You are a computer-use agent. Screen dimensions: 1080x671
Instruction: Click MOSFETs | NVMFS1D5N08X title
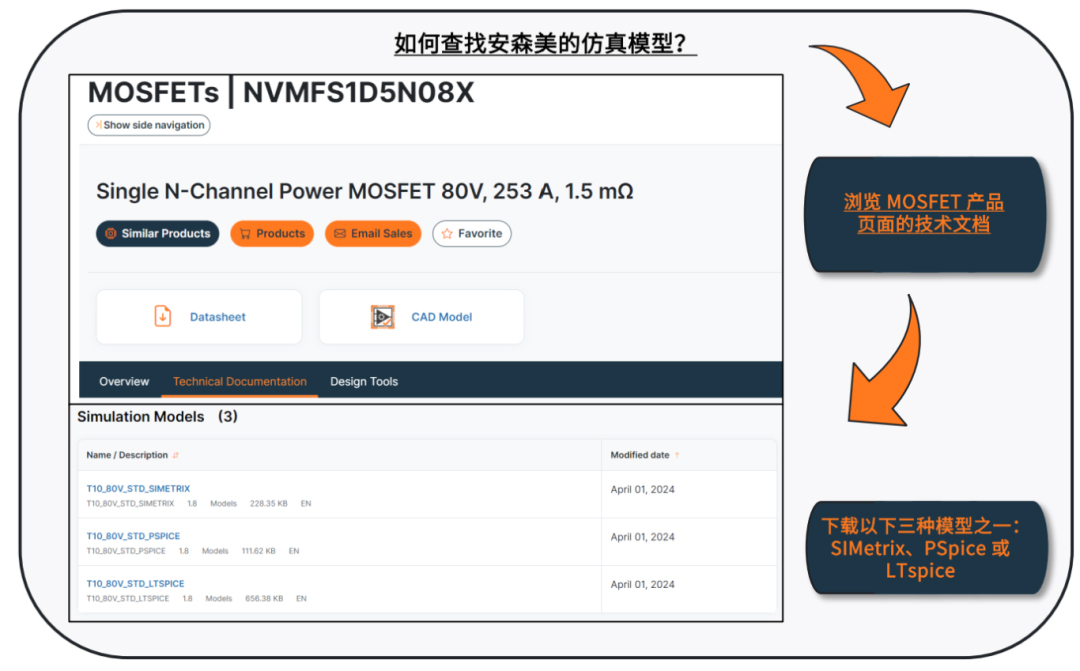pos(281,92)
